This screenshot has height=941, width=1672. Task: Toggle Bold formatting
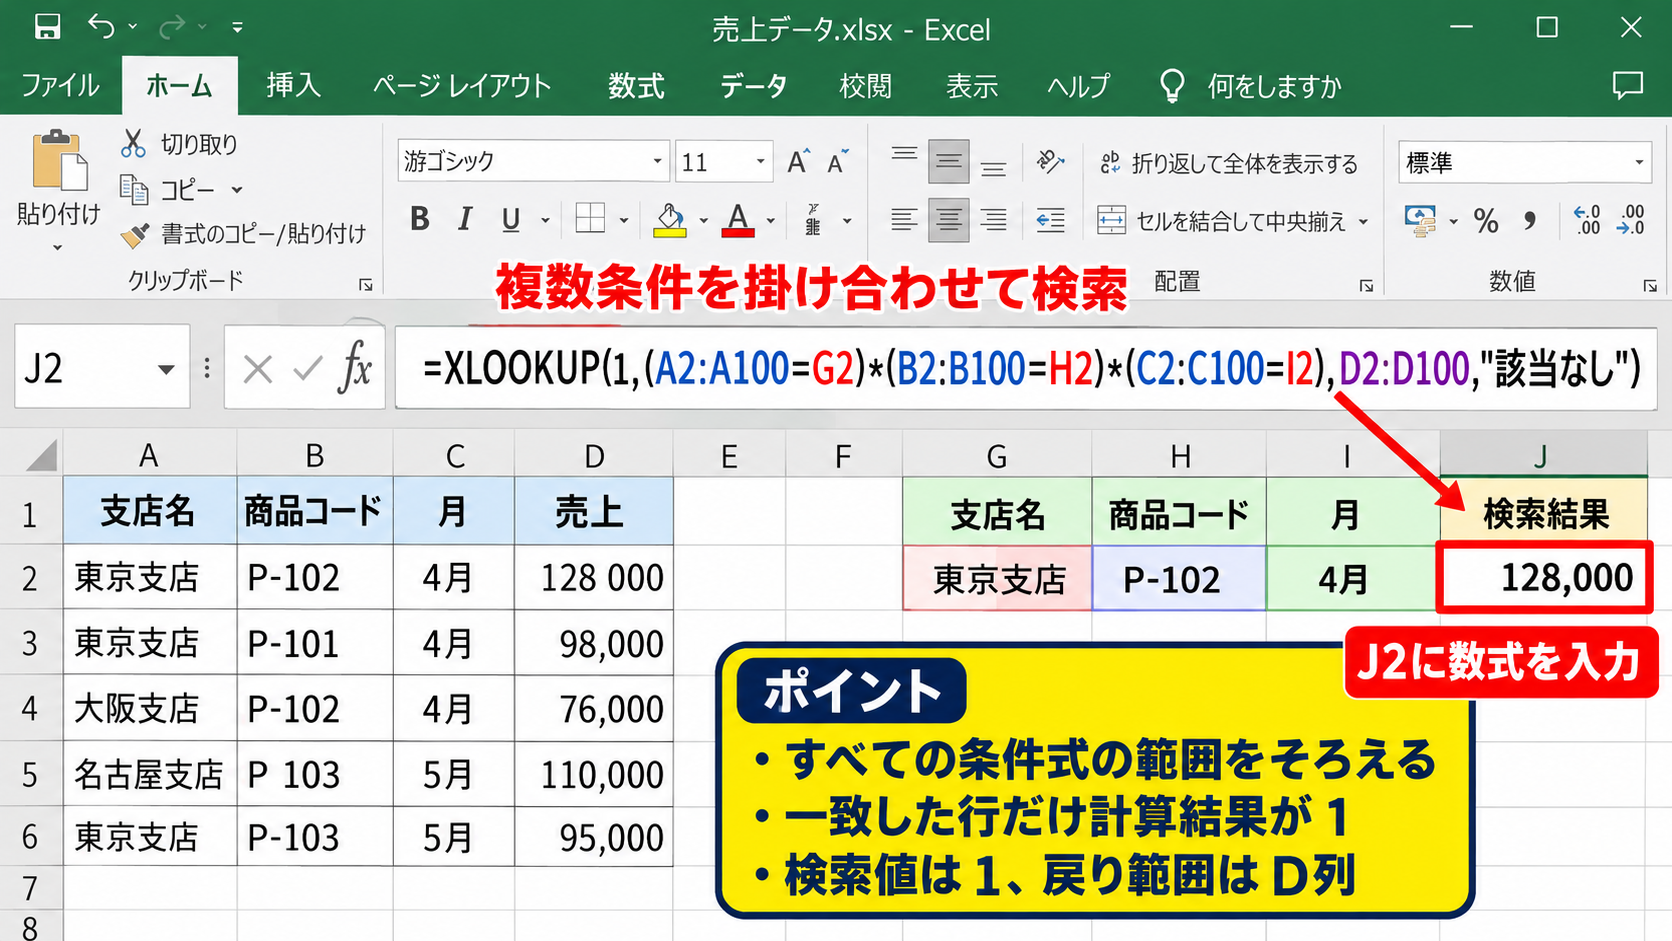[420, 219]
